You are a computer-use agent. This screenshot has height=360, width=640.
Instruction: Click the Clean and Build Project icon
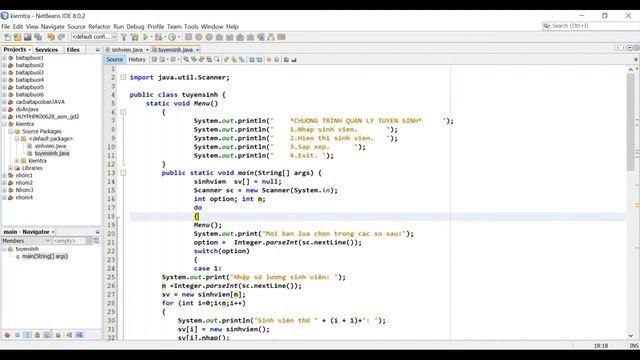tap(134, 37)
